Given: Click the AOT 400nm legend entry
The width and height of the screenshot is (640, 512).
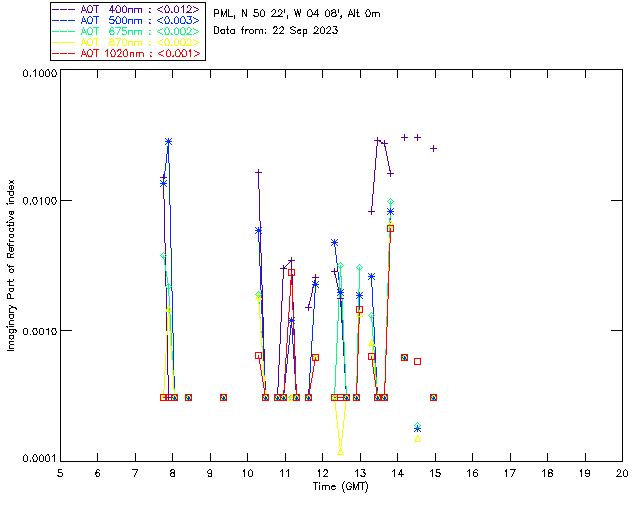Looking at the screenshot, I should click(127, 9).
